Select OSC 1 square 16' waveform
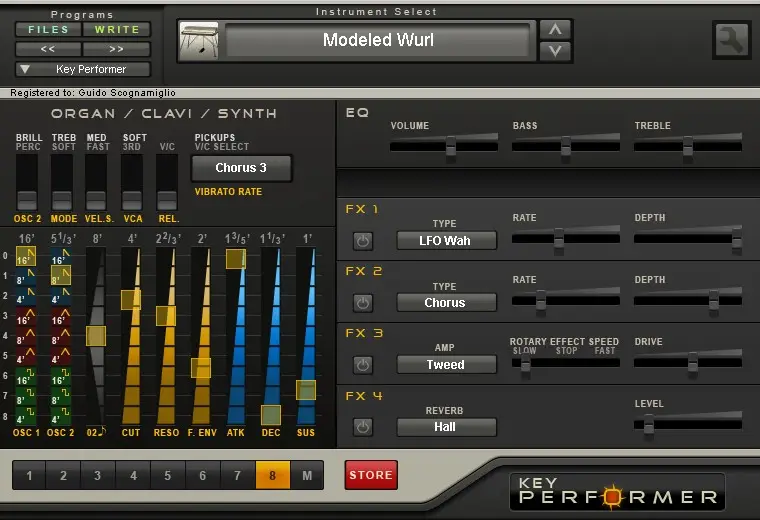 [x=26, y=377]
